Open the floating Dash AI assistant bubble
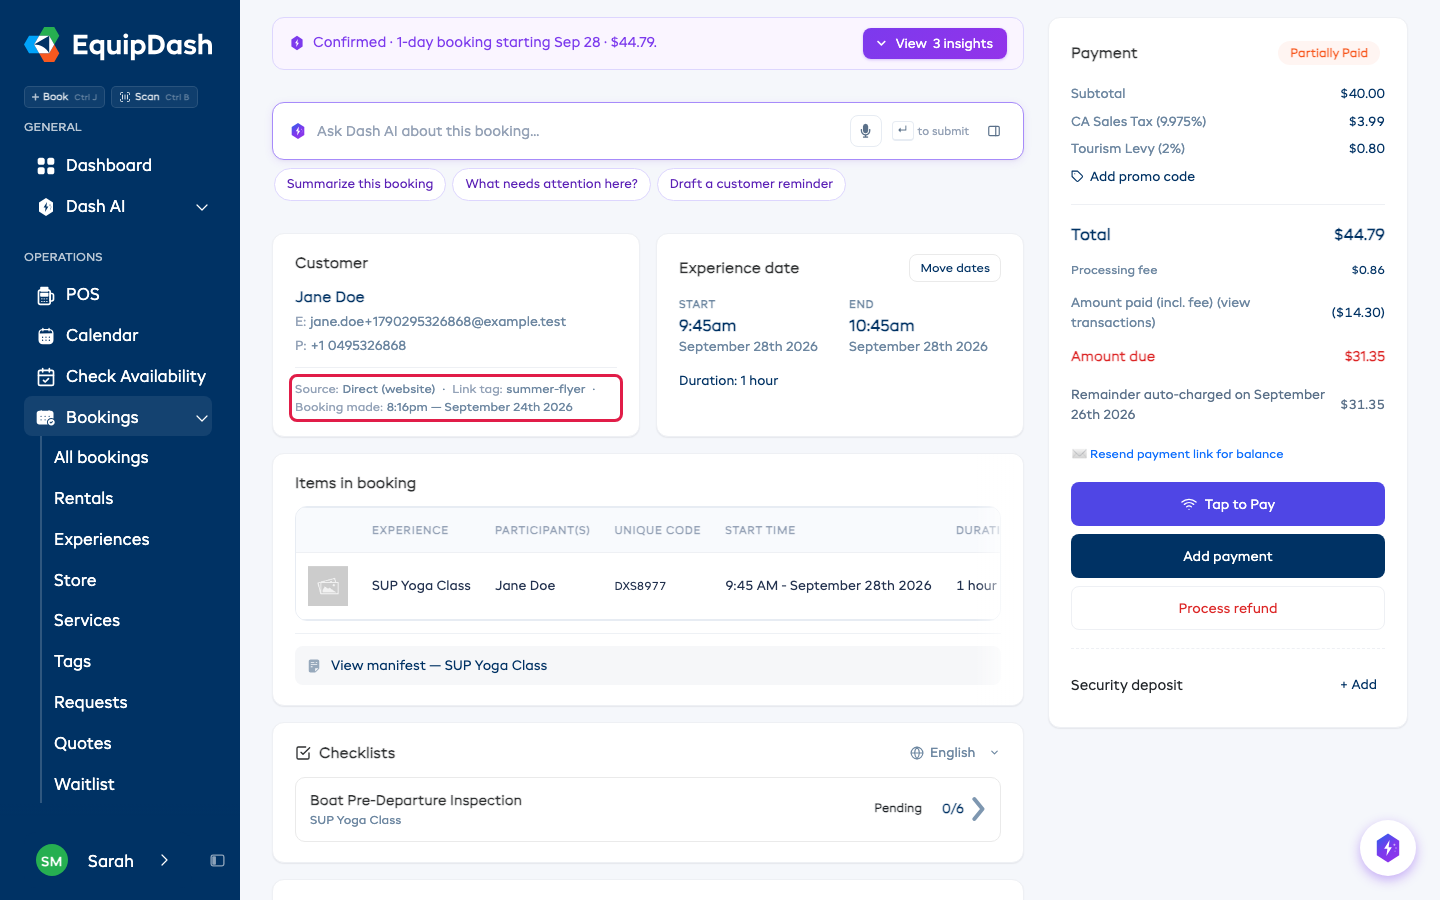The height and width of the screenshot is (900, 1440). pos(1387,848)
